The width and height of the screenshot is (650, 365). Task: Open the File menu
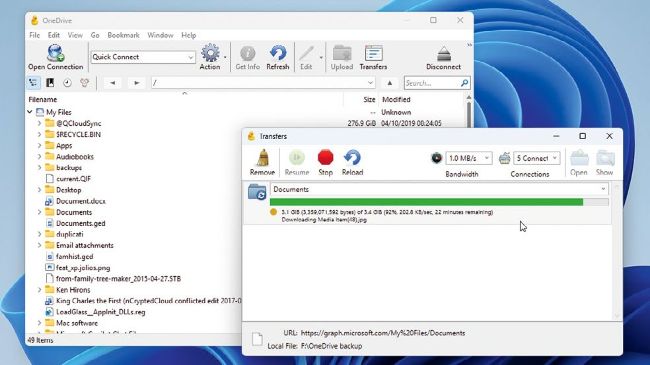tap(35, 35)
